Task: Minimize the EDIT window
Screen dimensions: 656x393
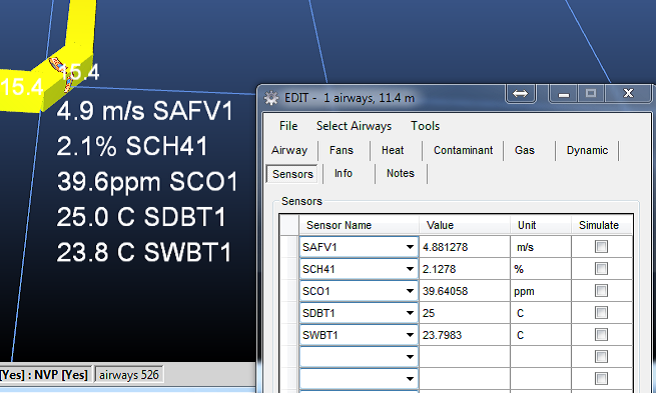Action: pyautogui.click(x=564, y=94)
